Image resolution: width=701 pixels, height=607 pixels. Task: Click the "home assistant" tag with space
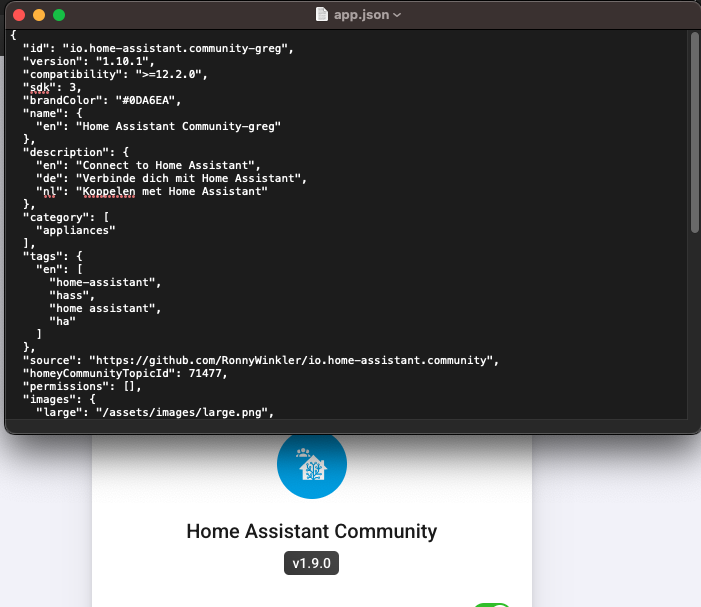[x=102, y=308]
